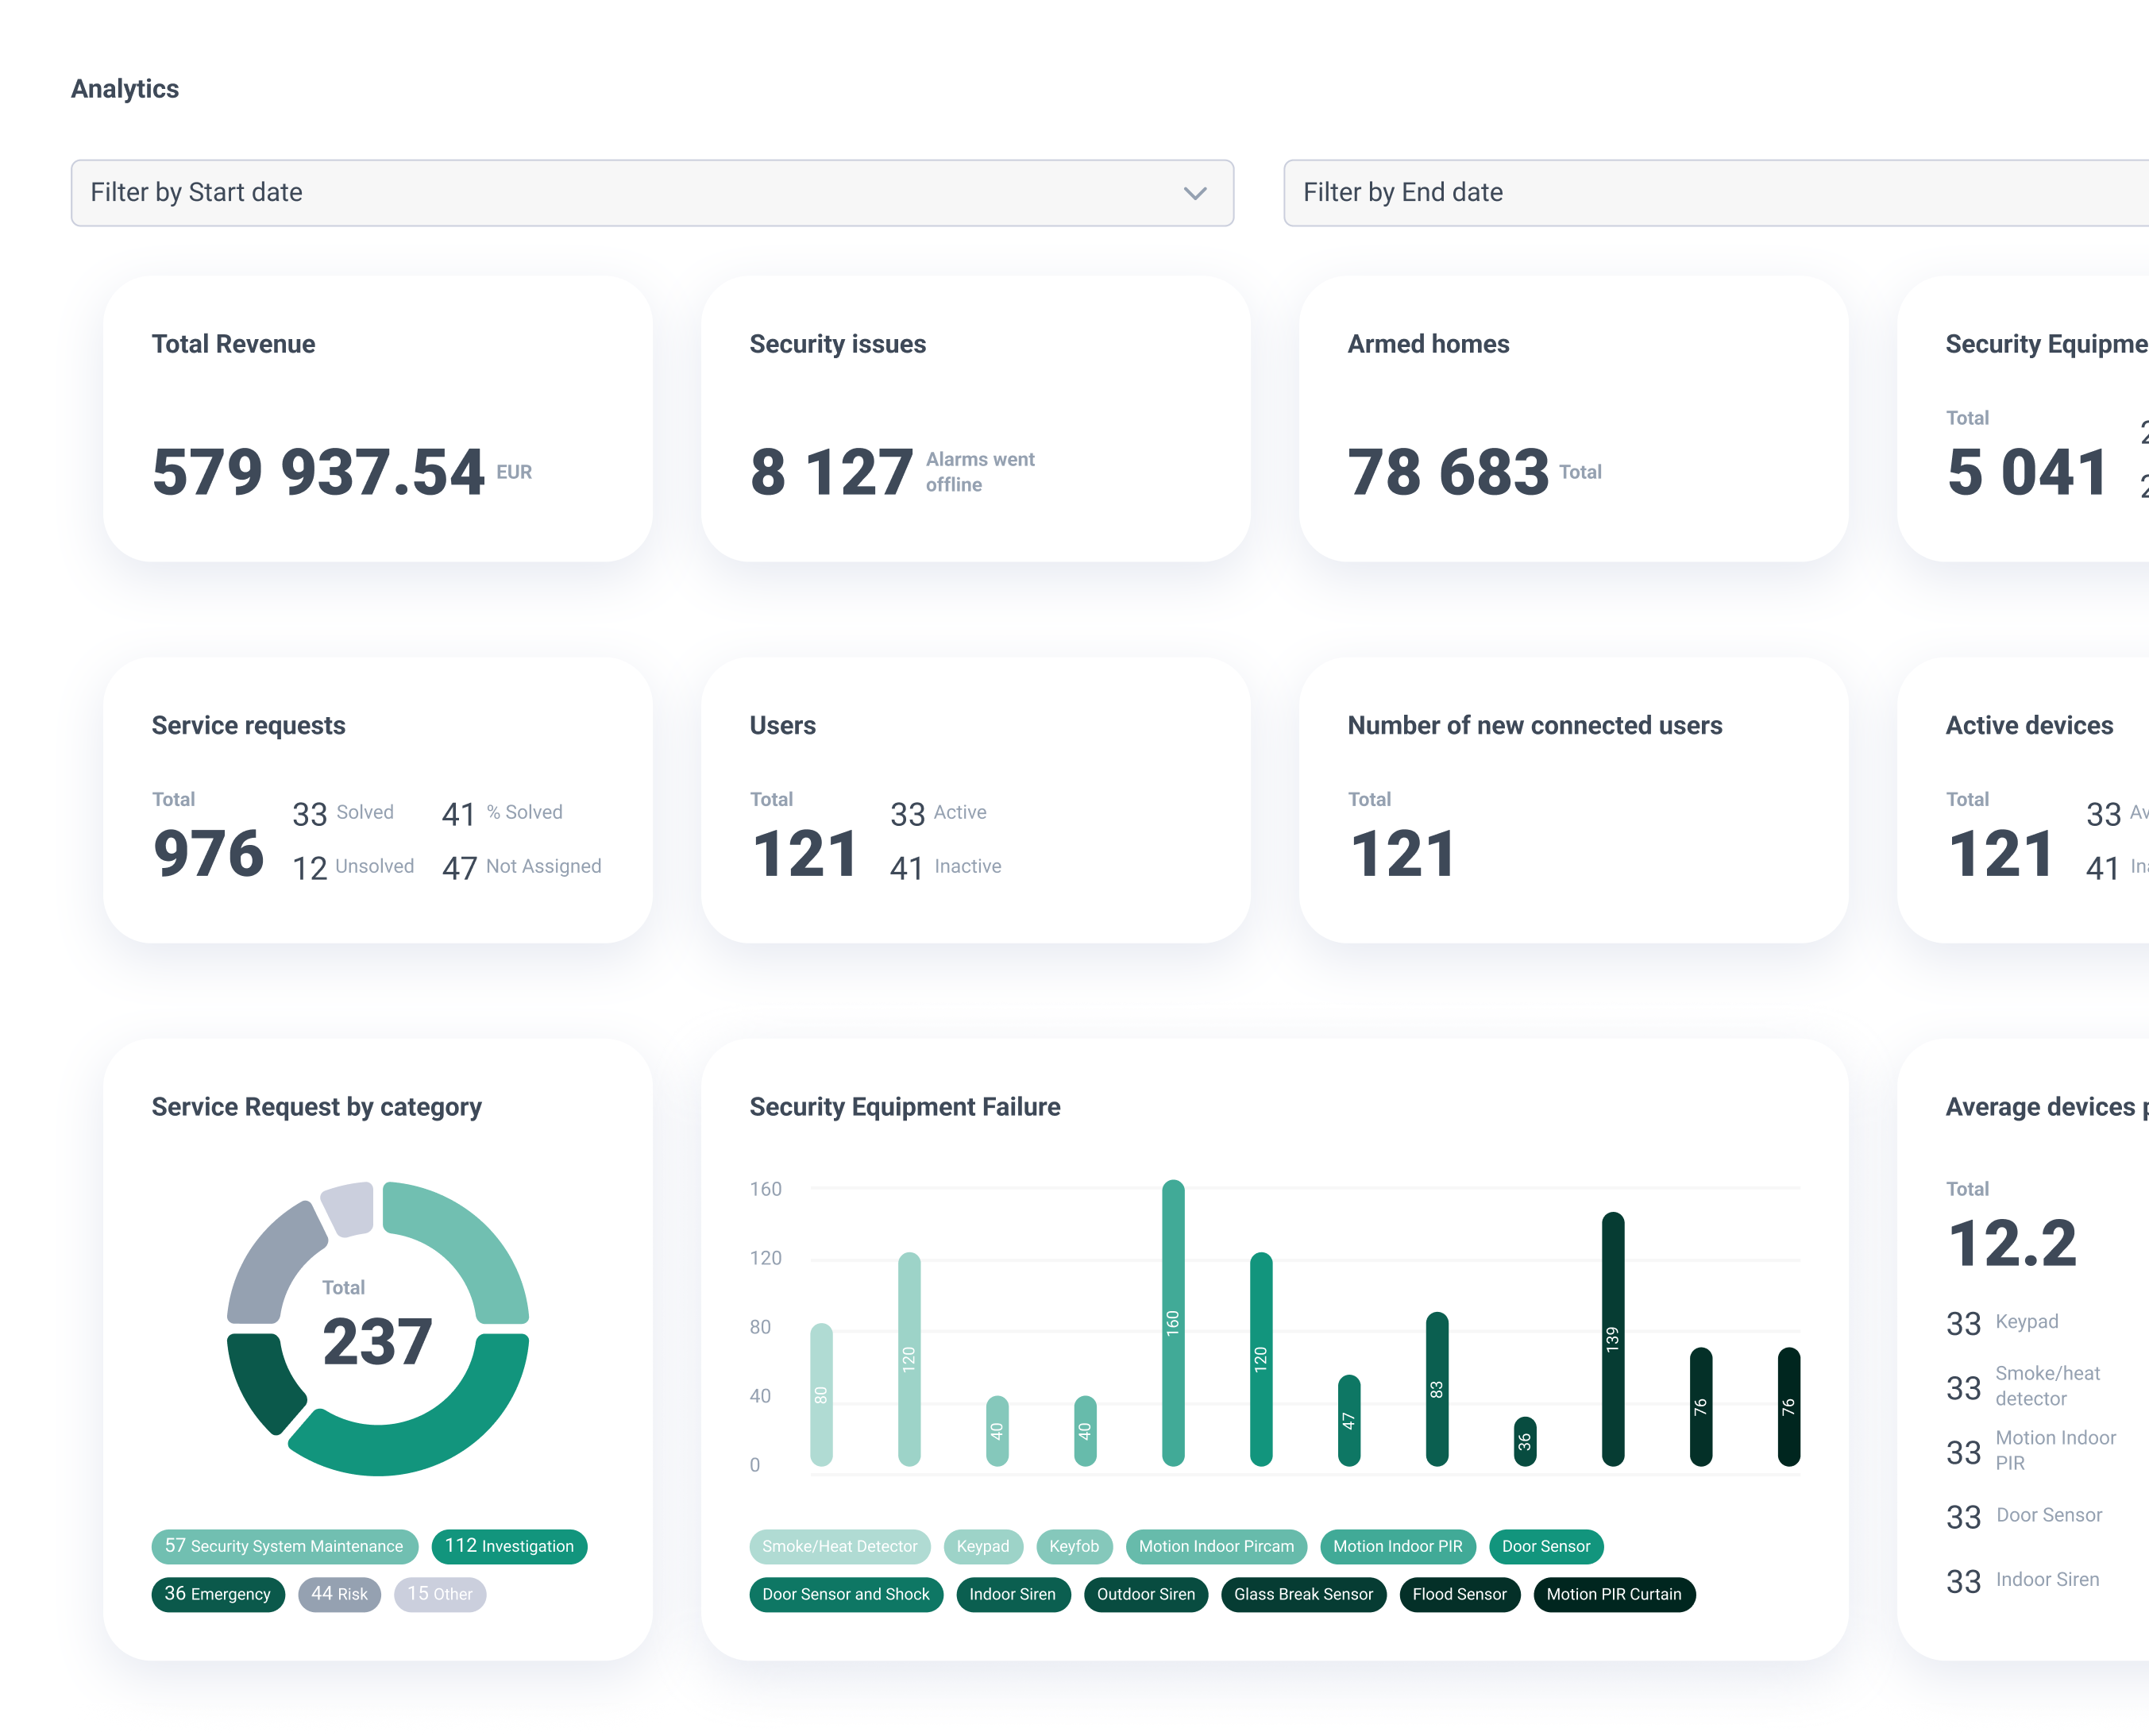The height and width of the screenshot is (1736, 2149).
Task: Toggle the Security System Maintenance legend chip
Action: (x=284, y=1546)
